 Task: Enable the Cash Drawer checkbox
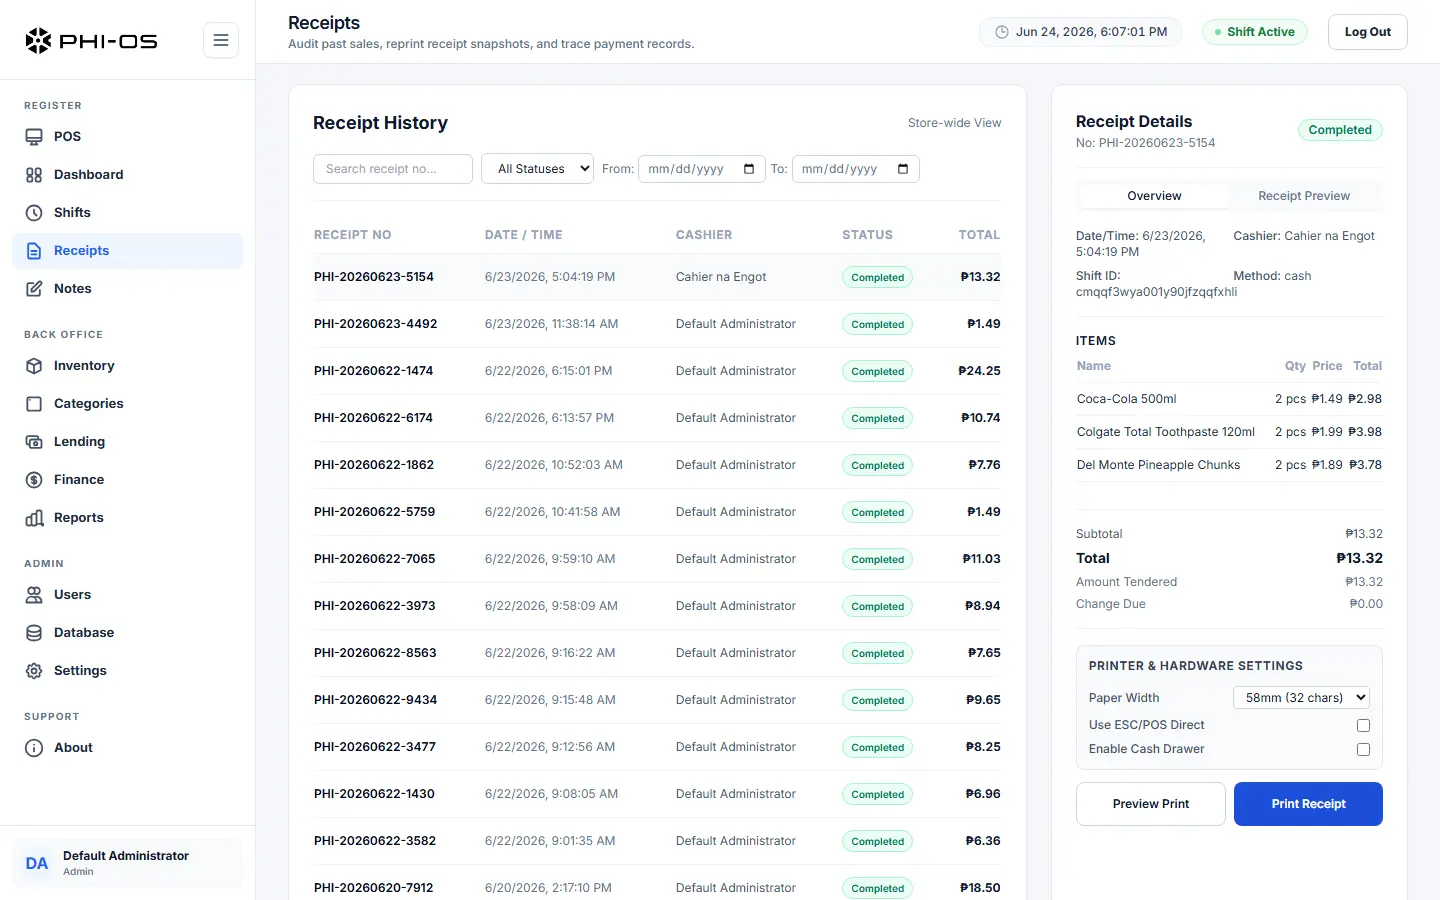1363,749
